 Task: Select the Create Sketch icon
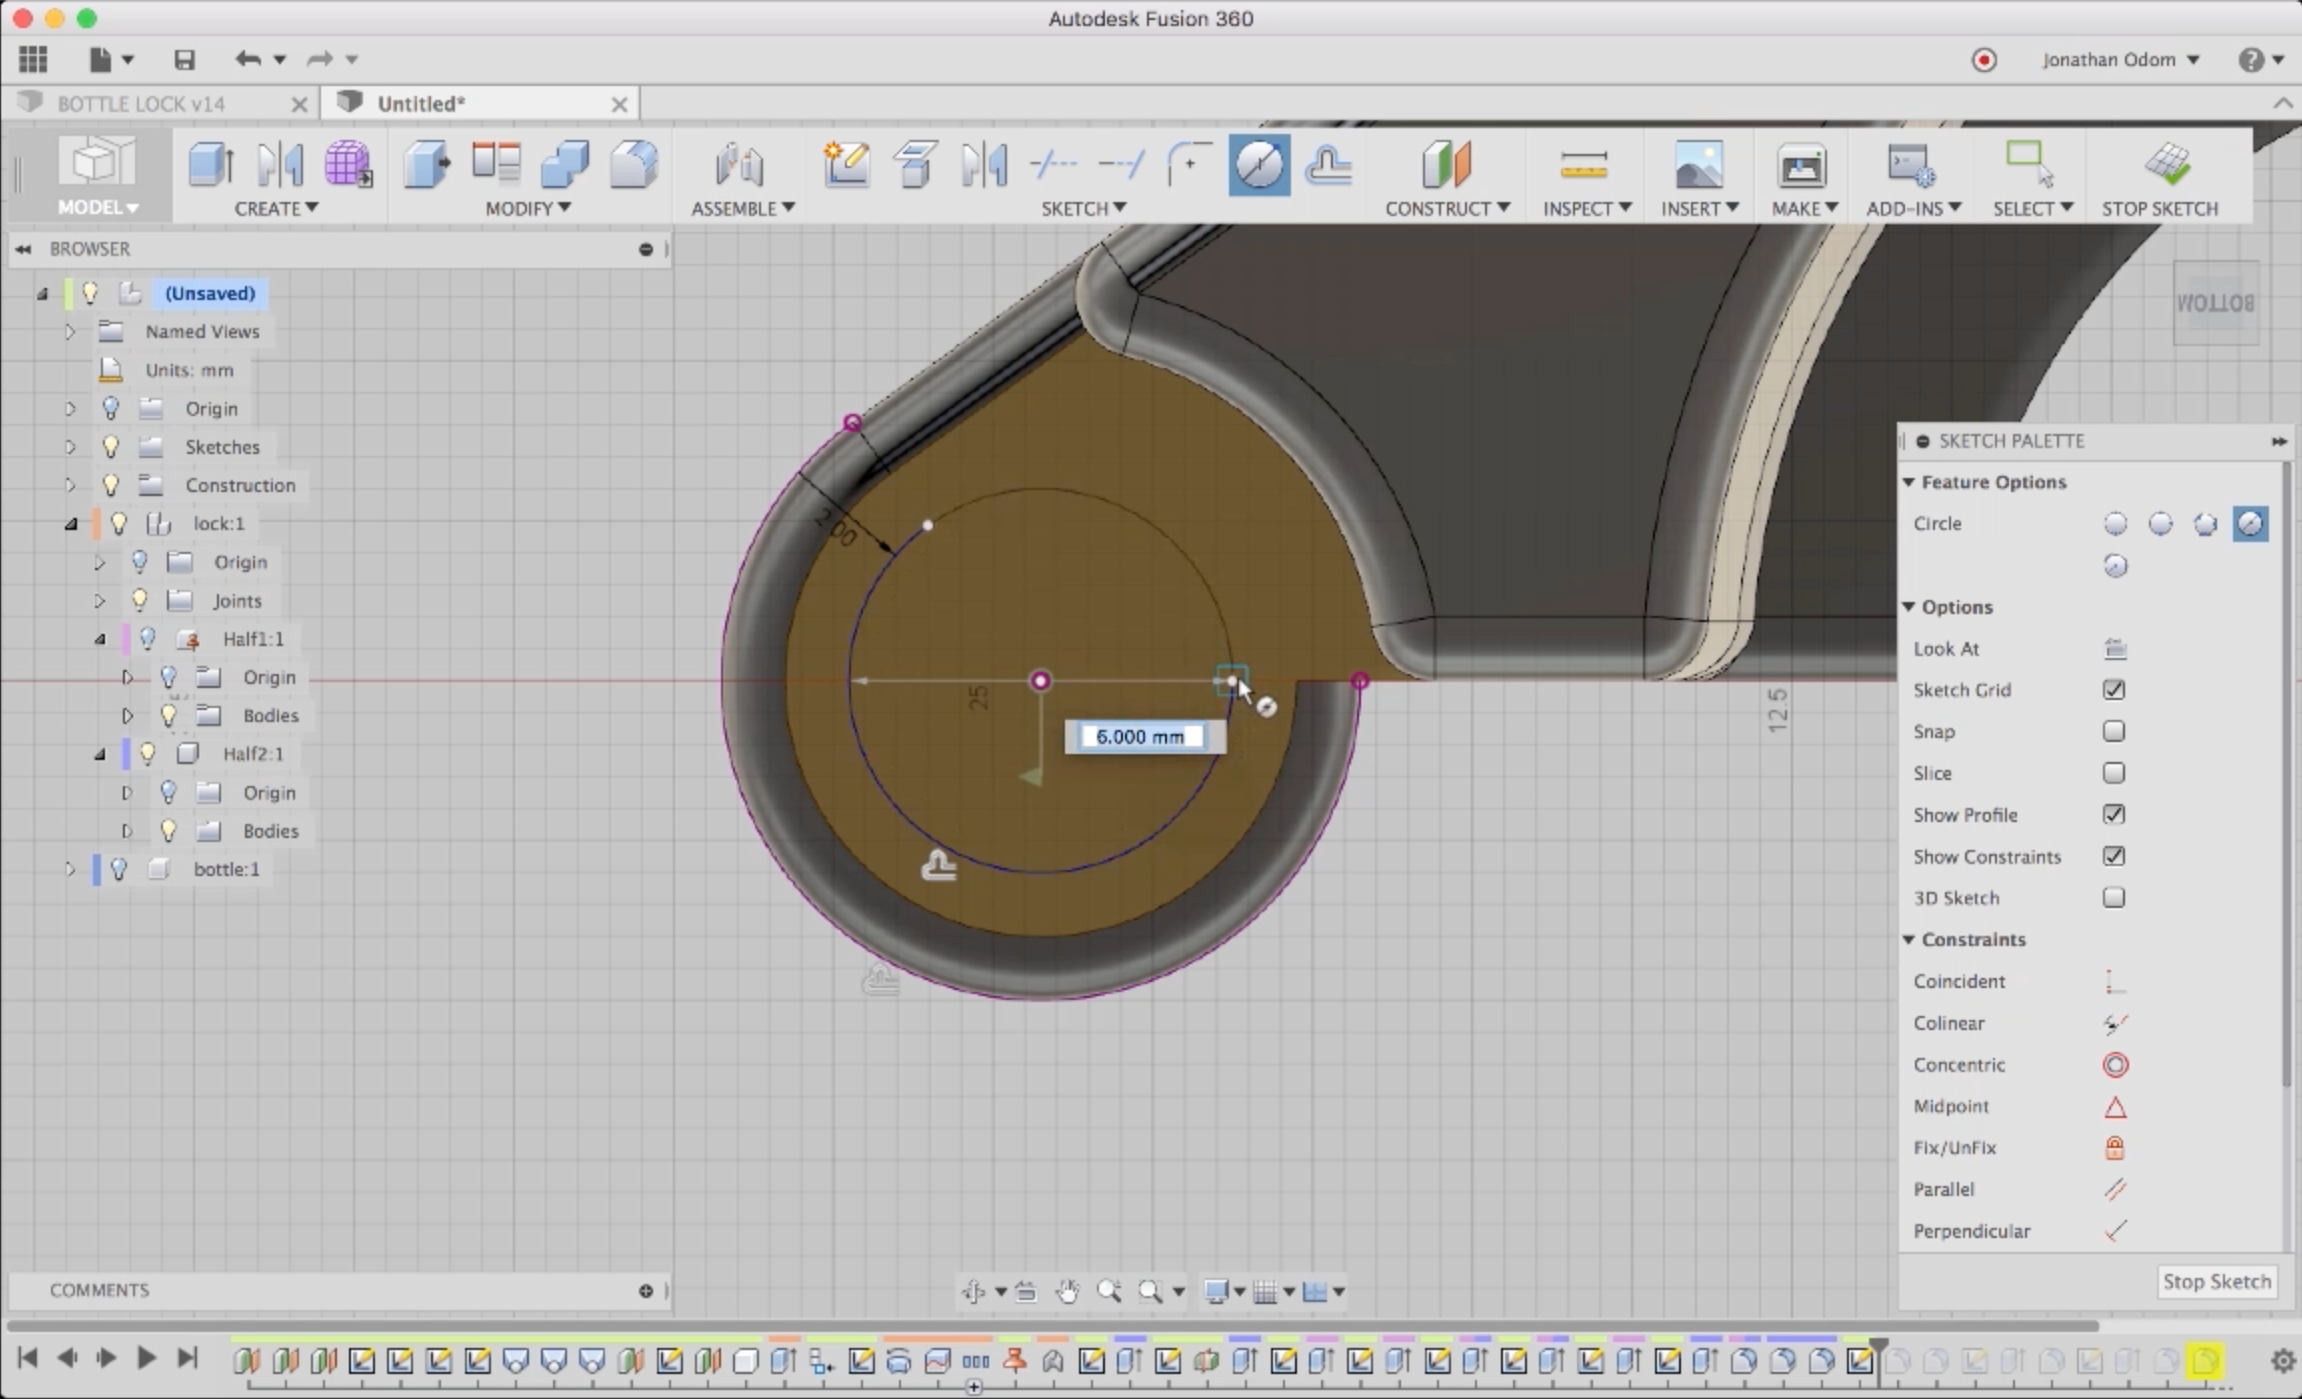(846, 165)
